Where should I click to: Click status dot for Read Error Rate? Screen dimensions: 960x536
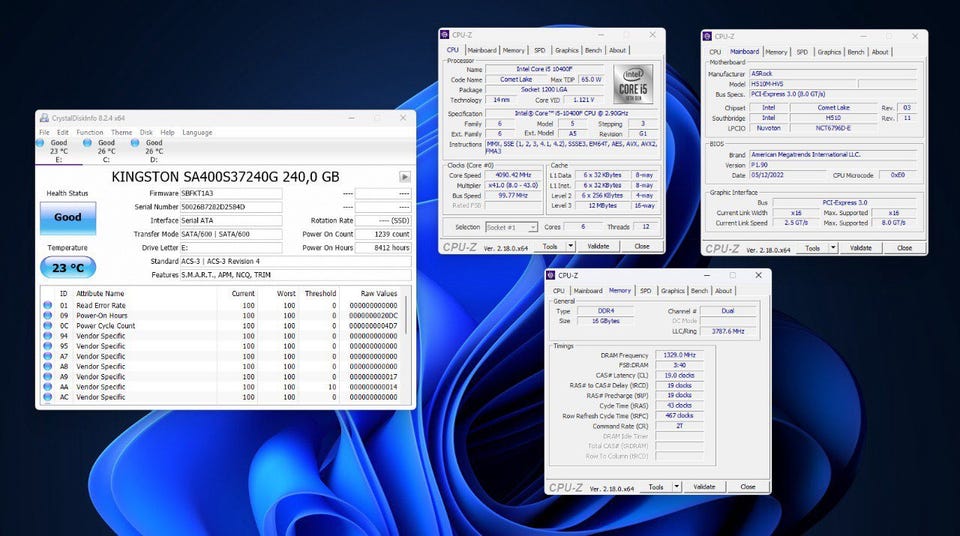[x=47, y=305]
